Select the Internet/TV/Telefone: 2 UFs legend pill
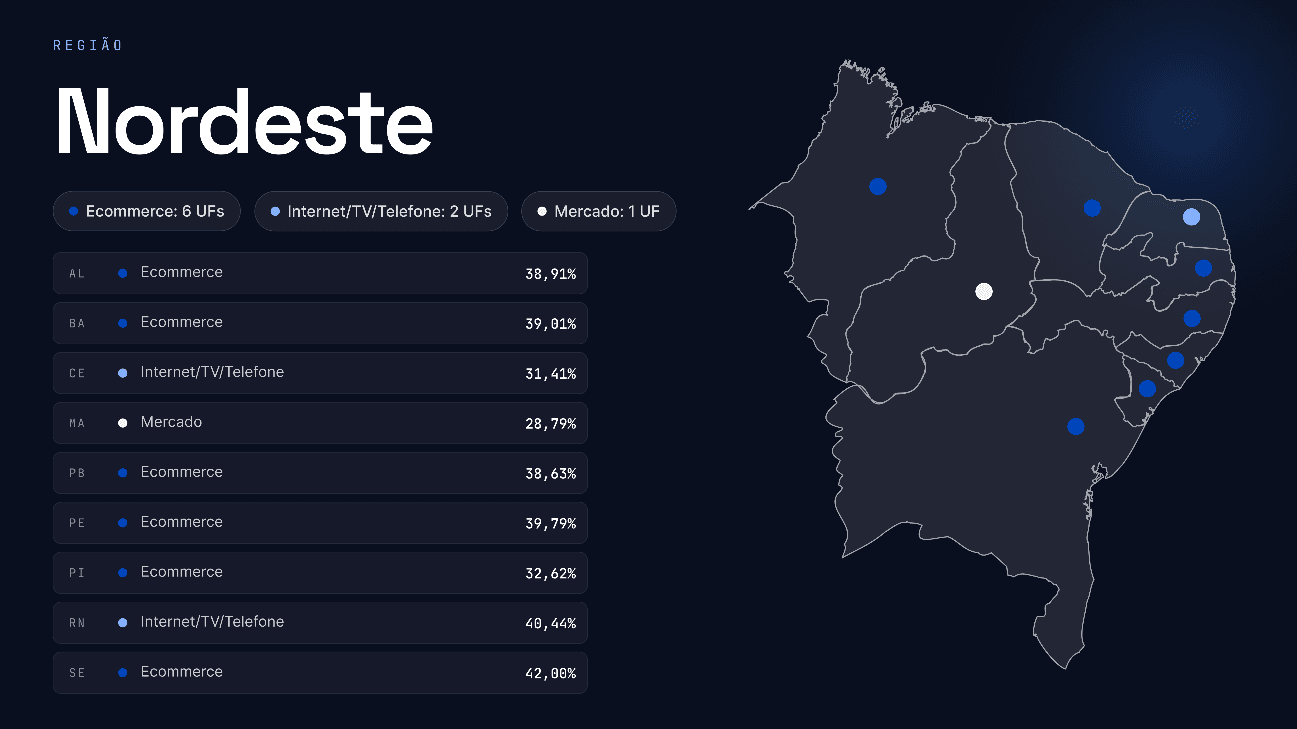1297x729 pixels. (381, 211)
